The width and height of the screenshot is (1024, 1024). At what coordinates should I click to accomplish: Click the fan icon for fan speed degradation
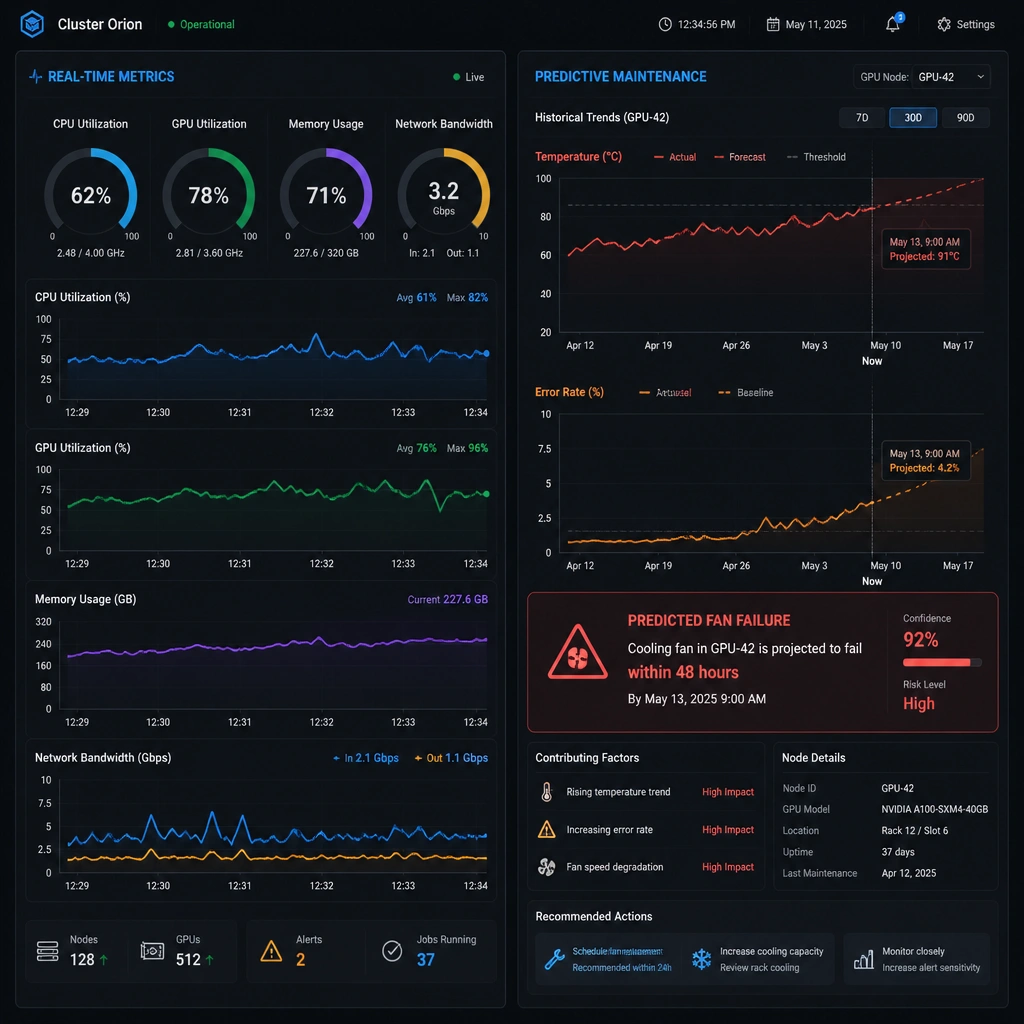[547, 867]
